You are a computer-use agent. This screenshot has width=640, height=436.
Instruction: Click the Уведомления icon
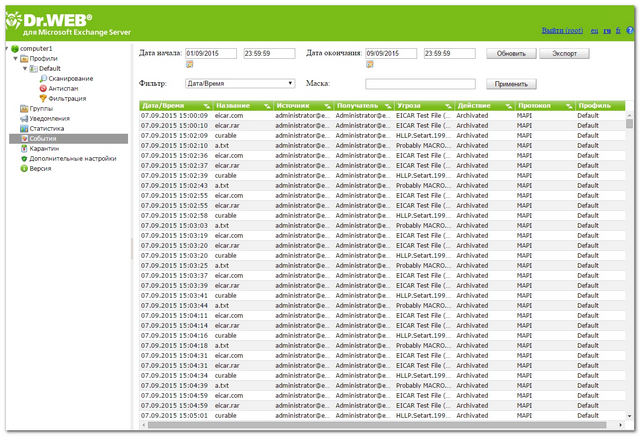point(24,118)
